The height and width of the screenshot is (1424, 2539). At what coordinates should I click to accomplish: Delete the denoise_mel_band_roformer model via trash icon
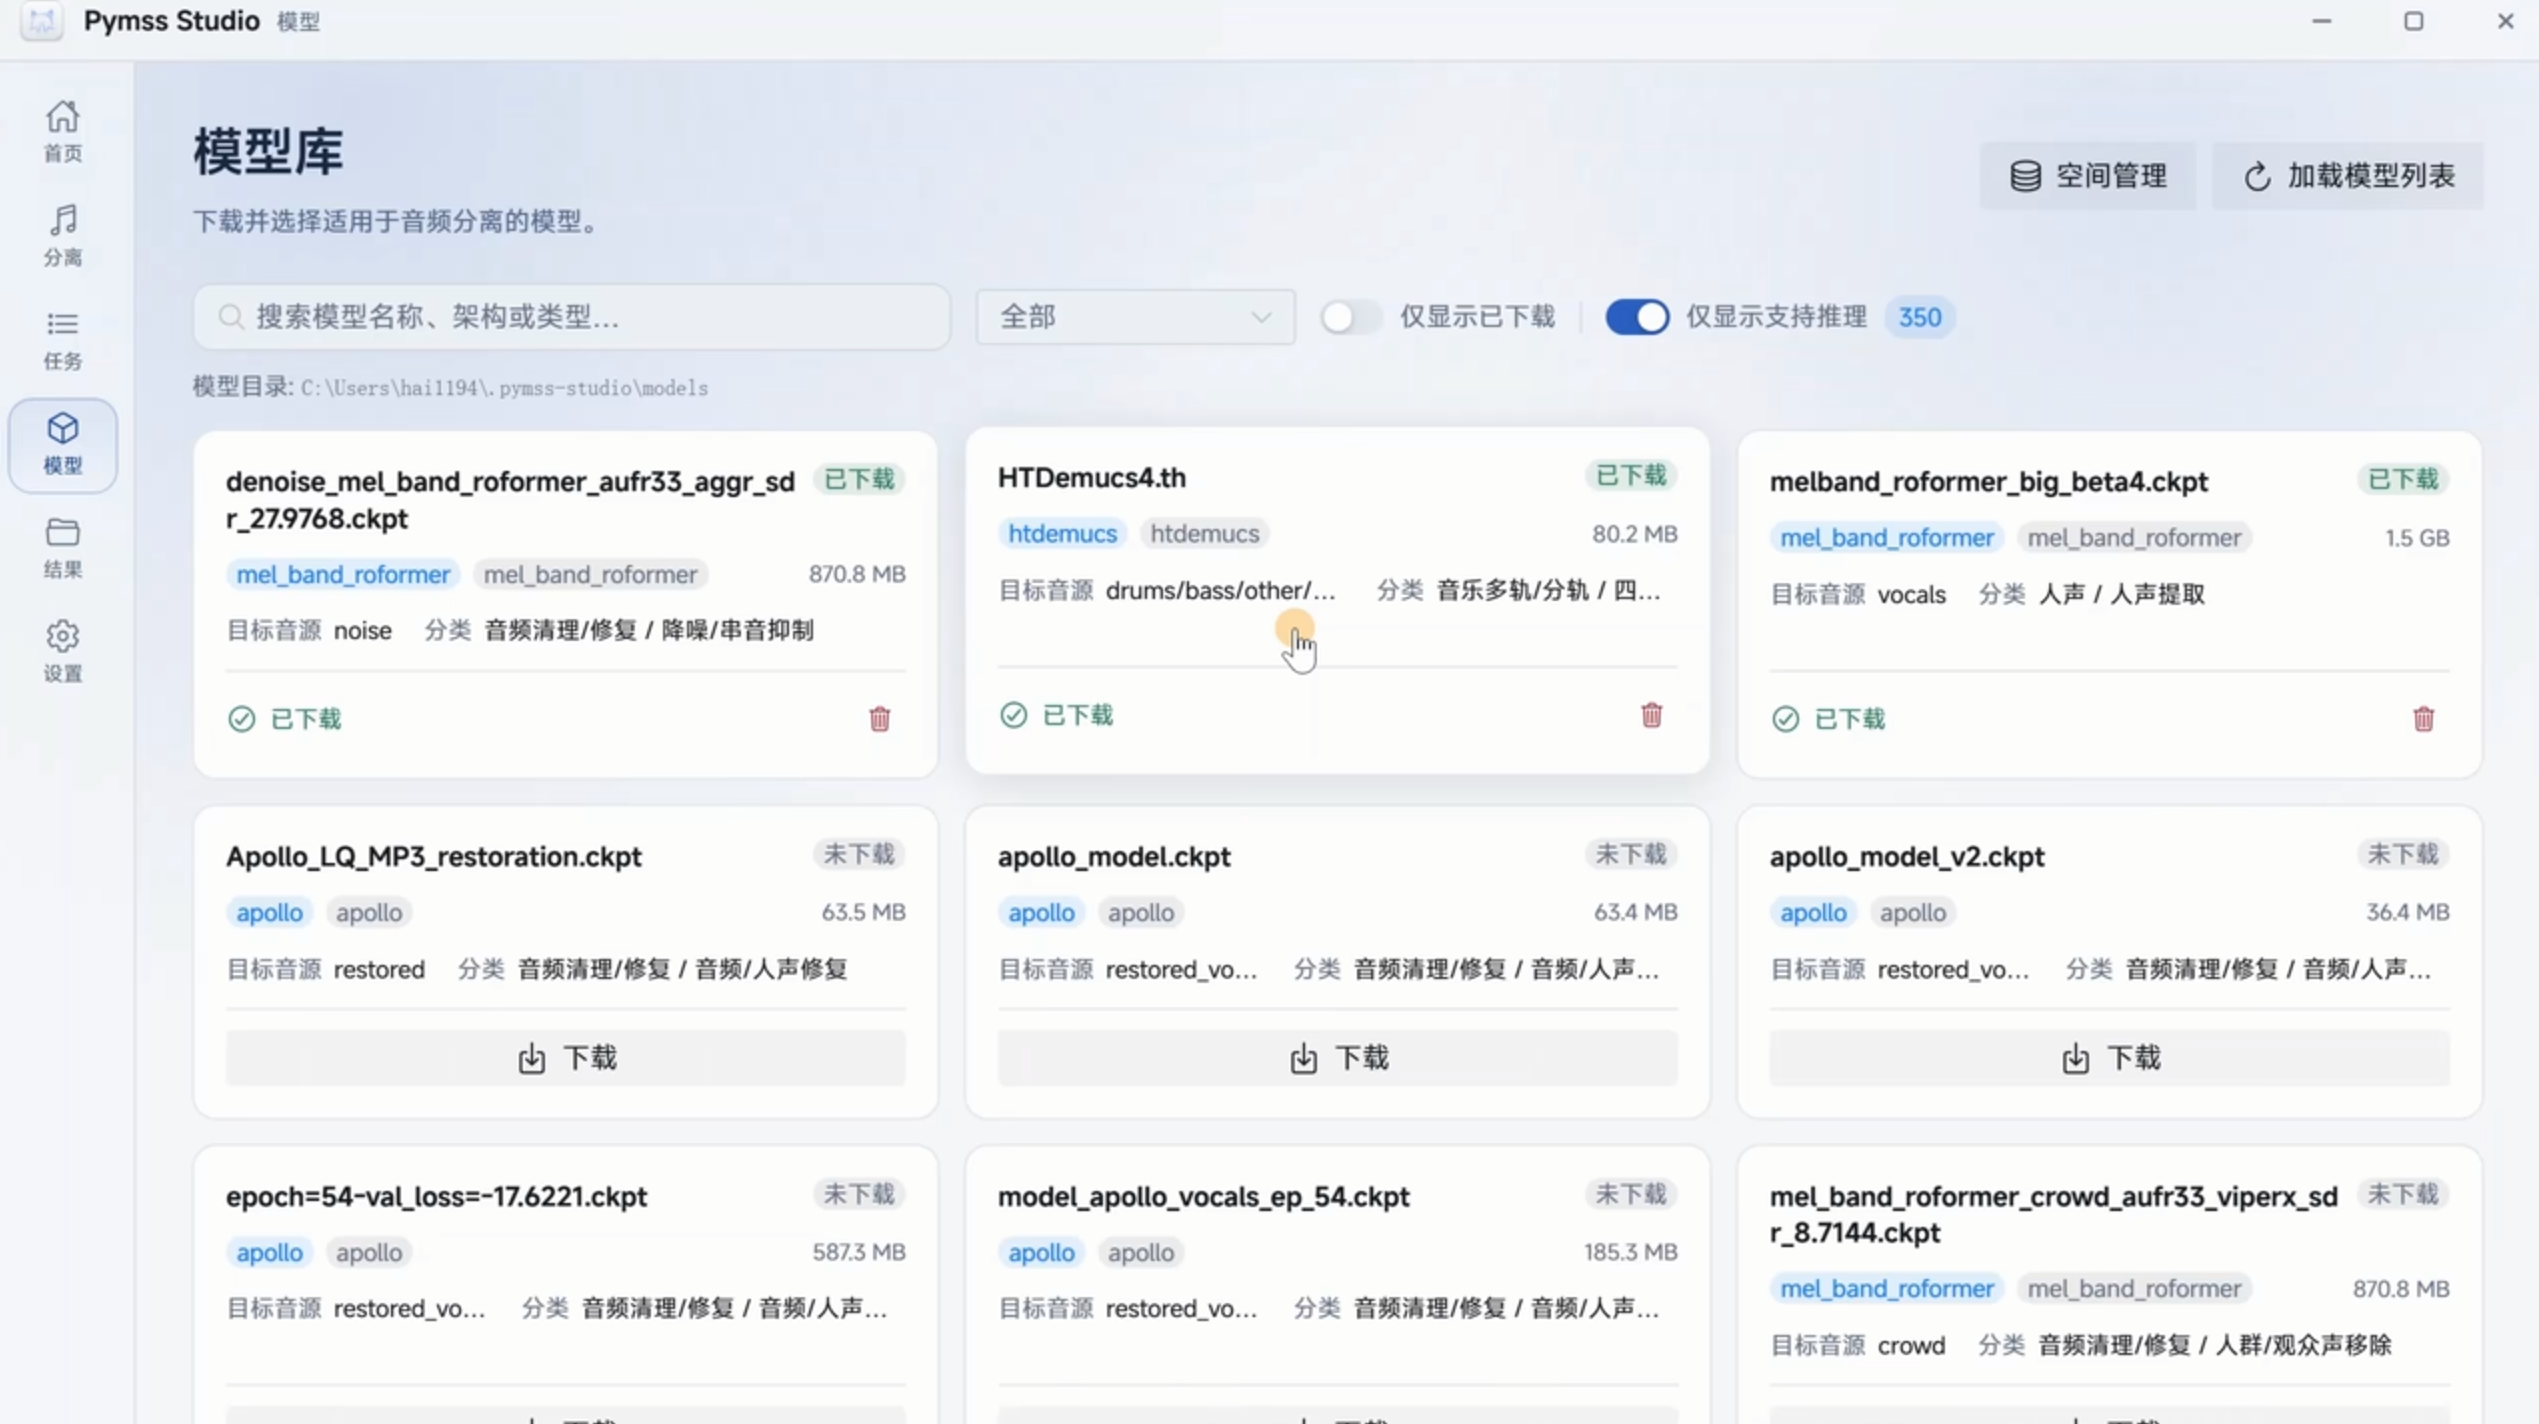pyautogui.click(x=879, y=718)
